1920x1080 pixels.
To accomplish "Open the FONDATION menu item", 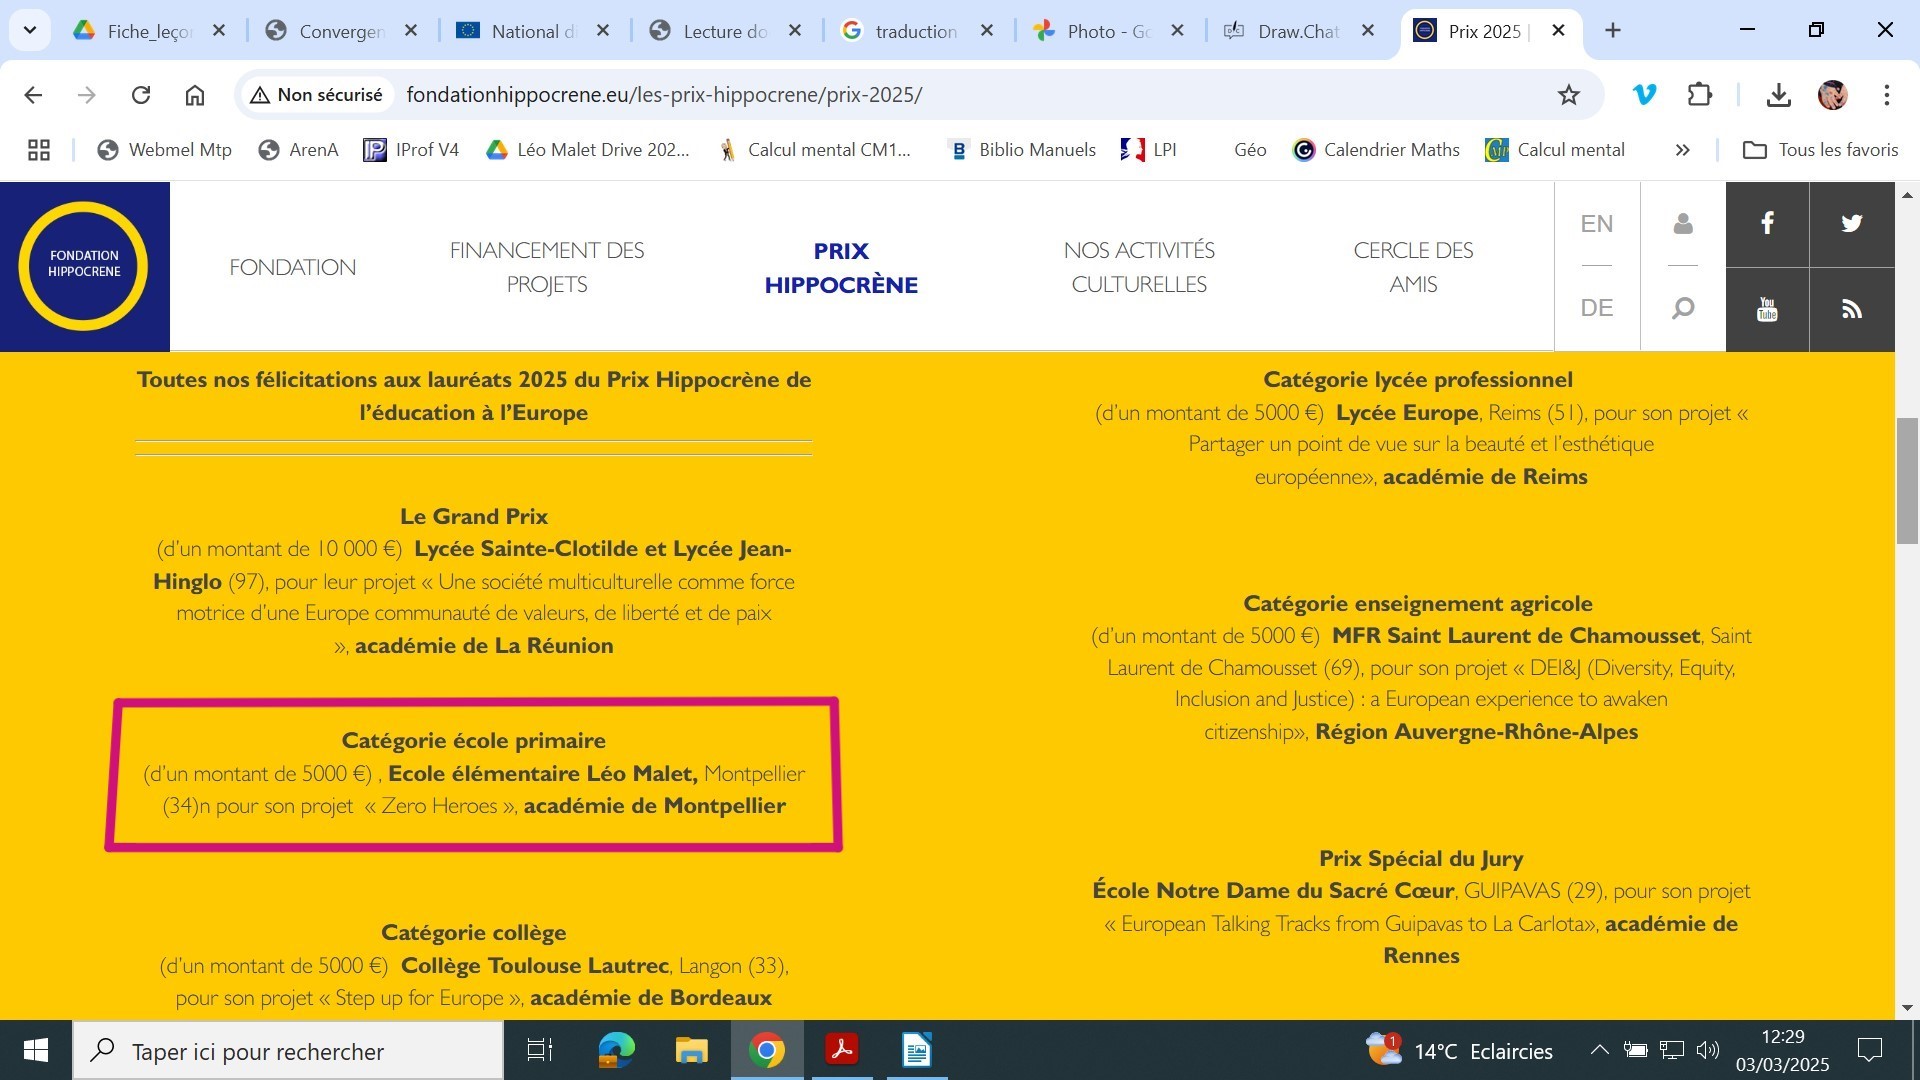I will coord(292,267).
